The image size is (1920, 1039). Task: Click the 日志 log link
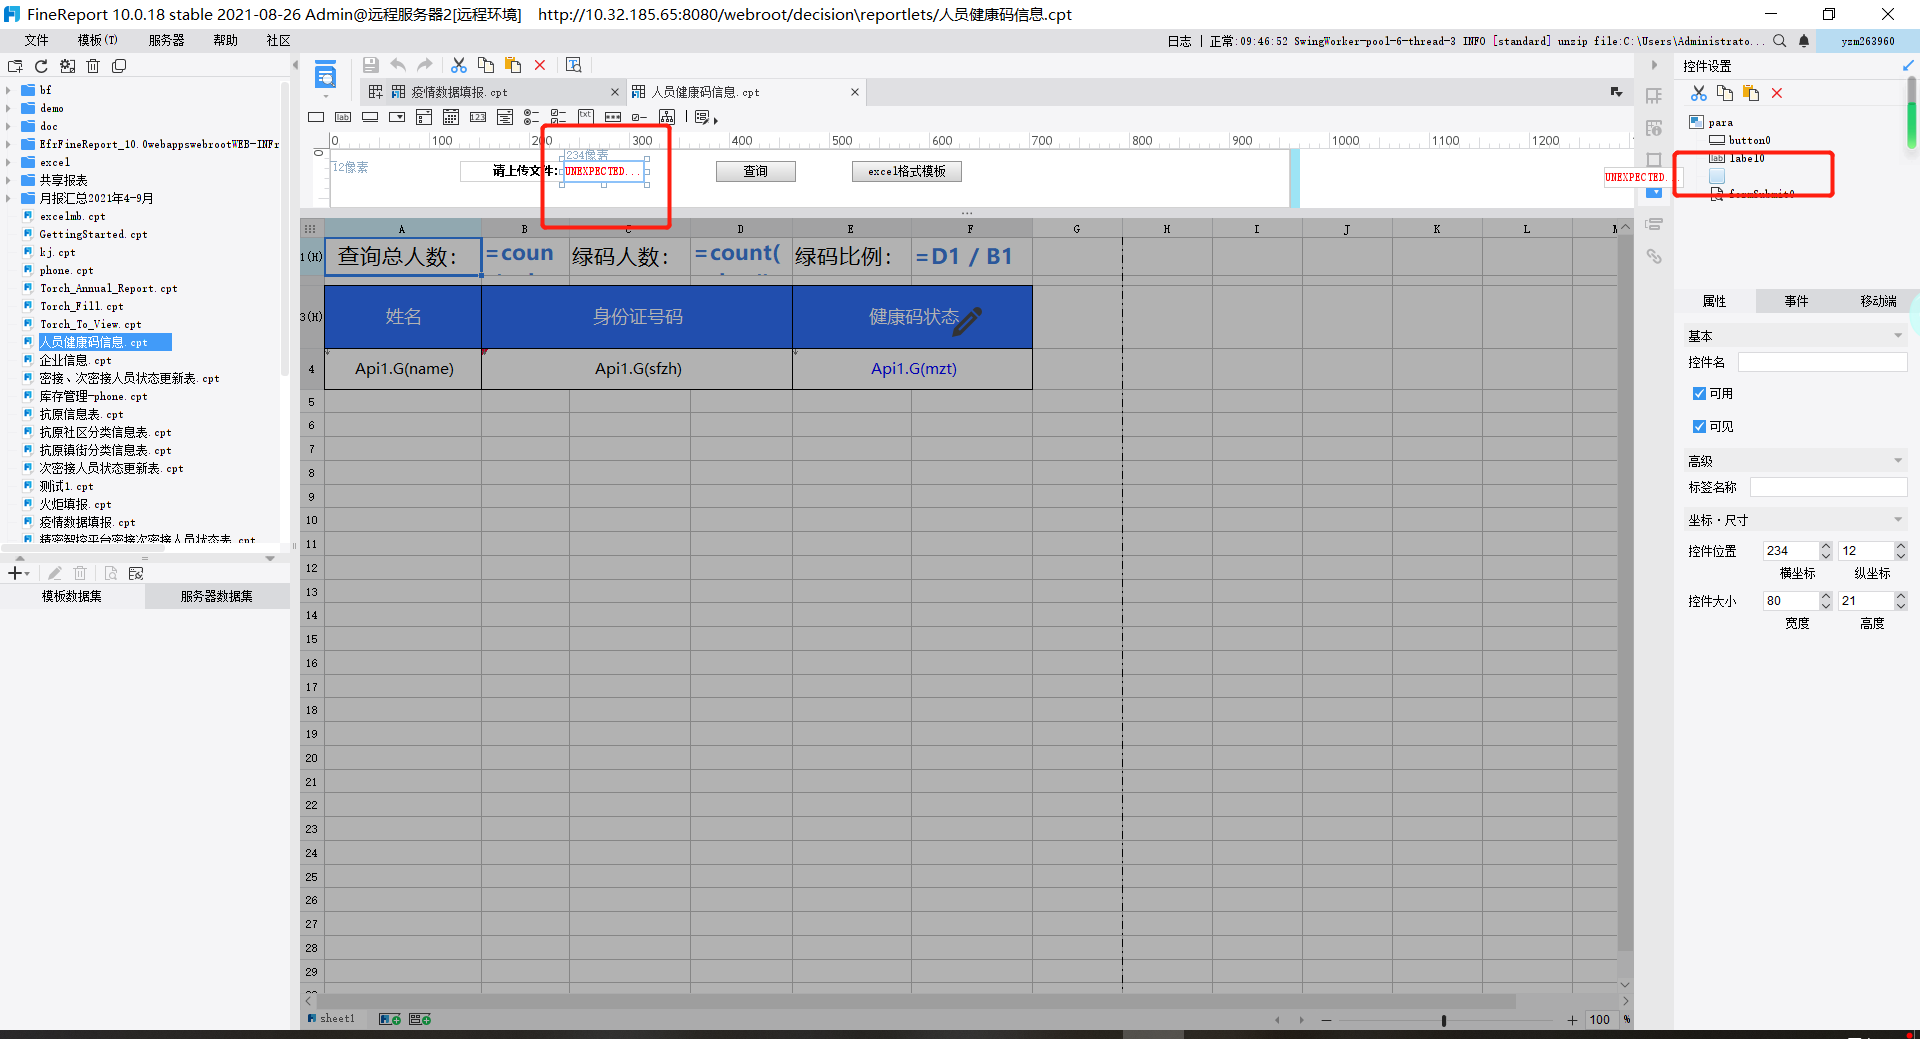(x=1180, y=41)
